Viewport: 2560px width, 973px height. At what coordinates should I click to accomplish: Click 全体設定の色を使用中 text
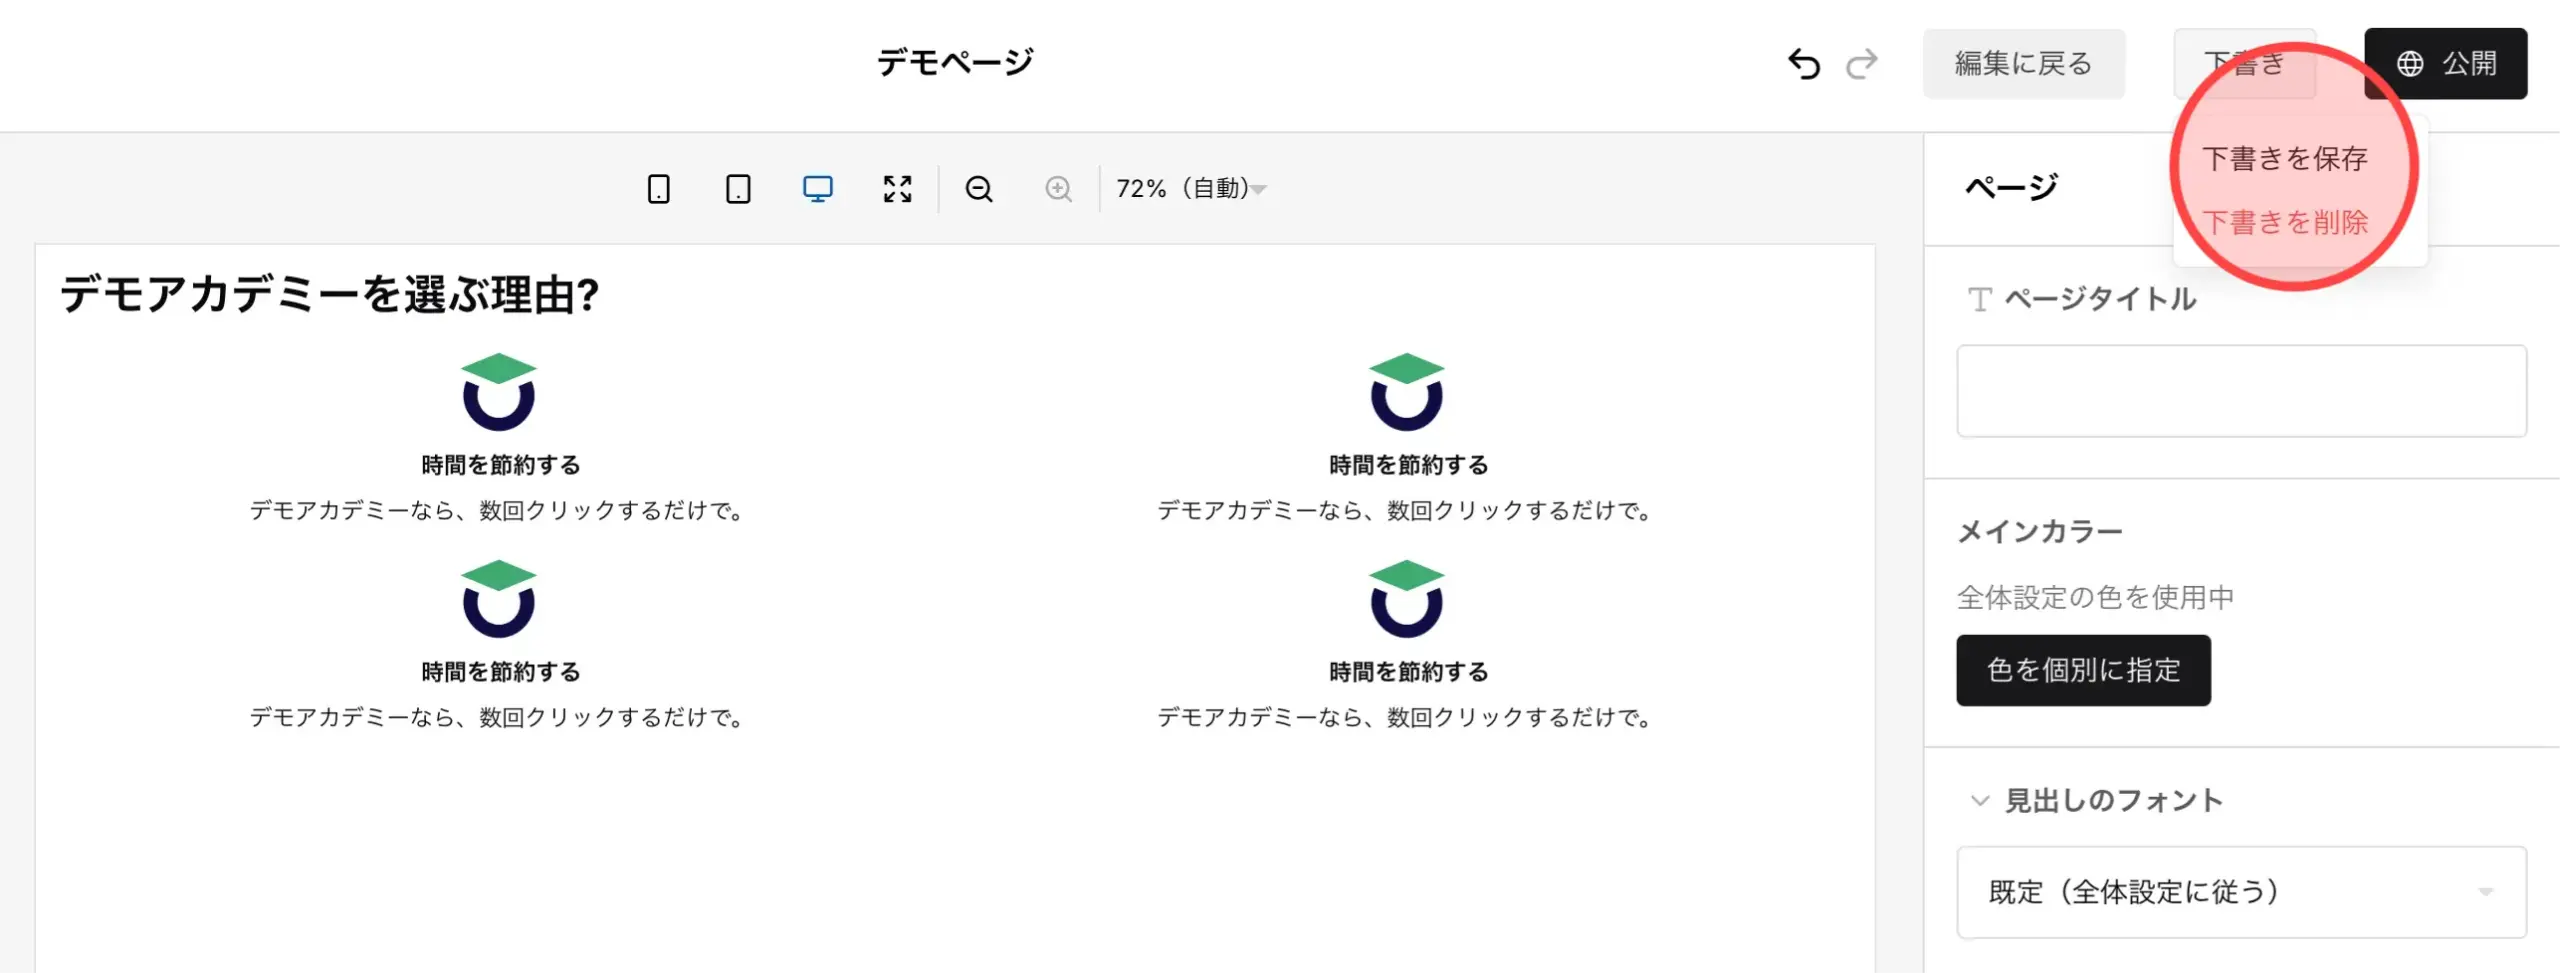point(2095,597)
